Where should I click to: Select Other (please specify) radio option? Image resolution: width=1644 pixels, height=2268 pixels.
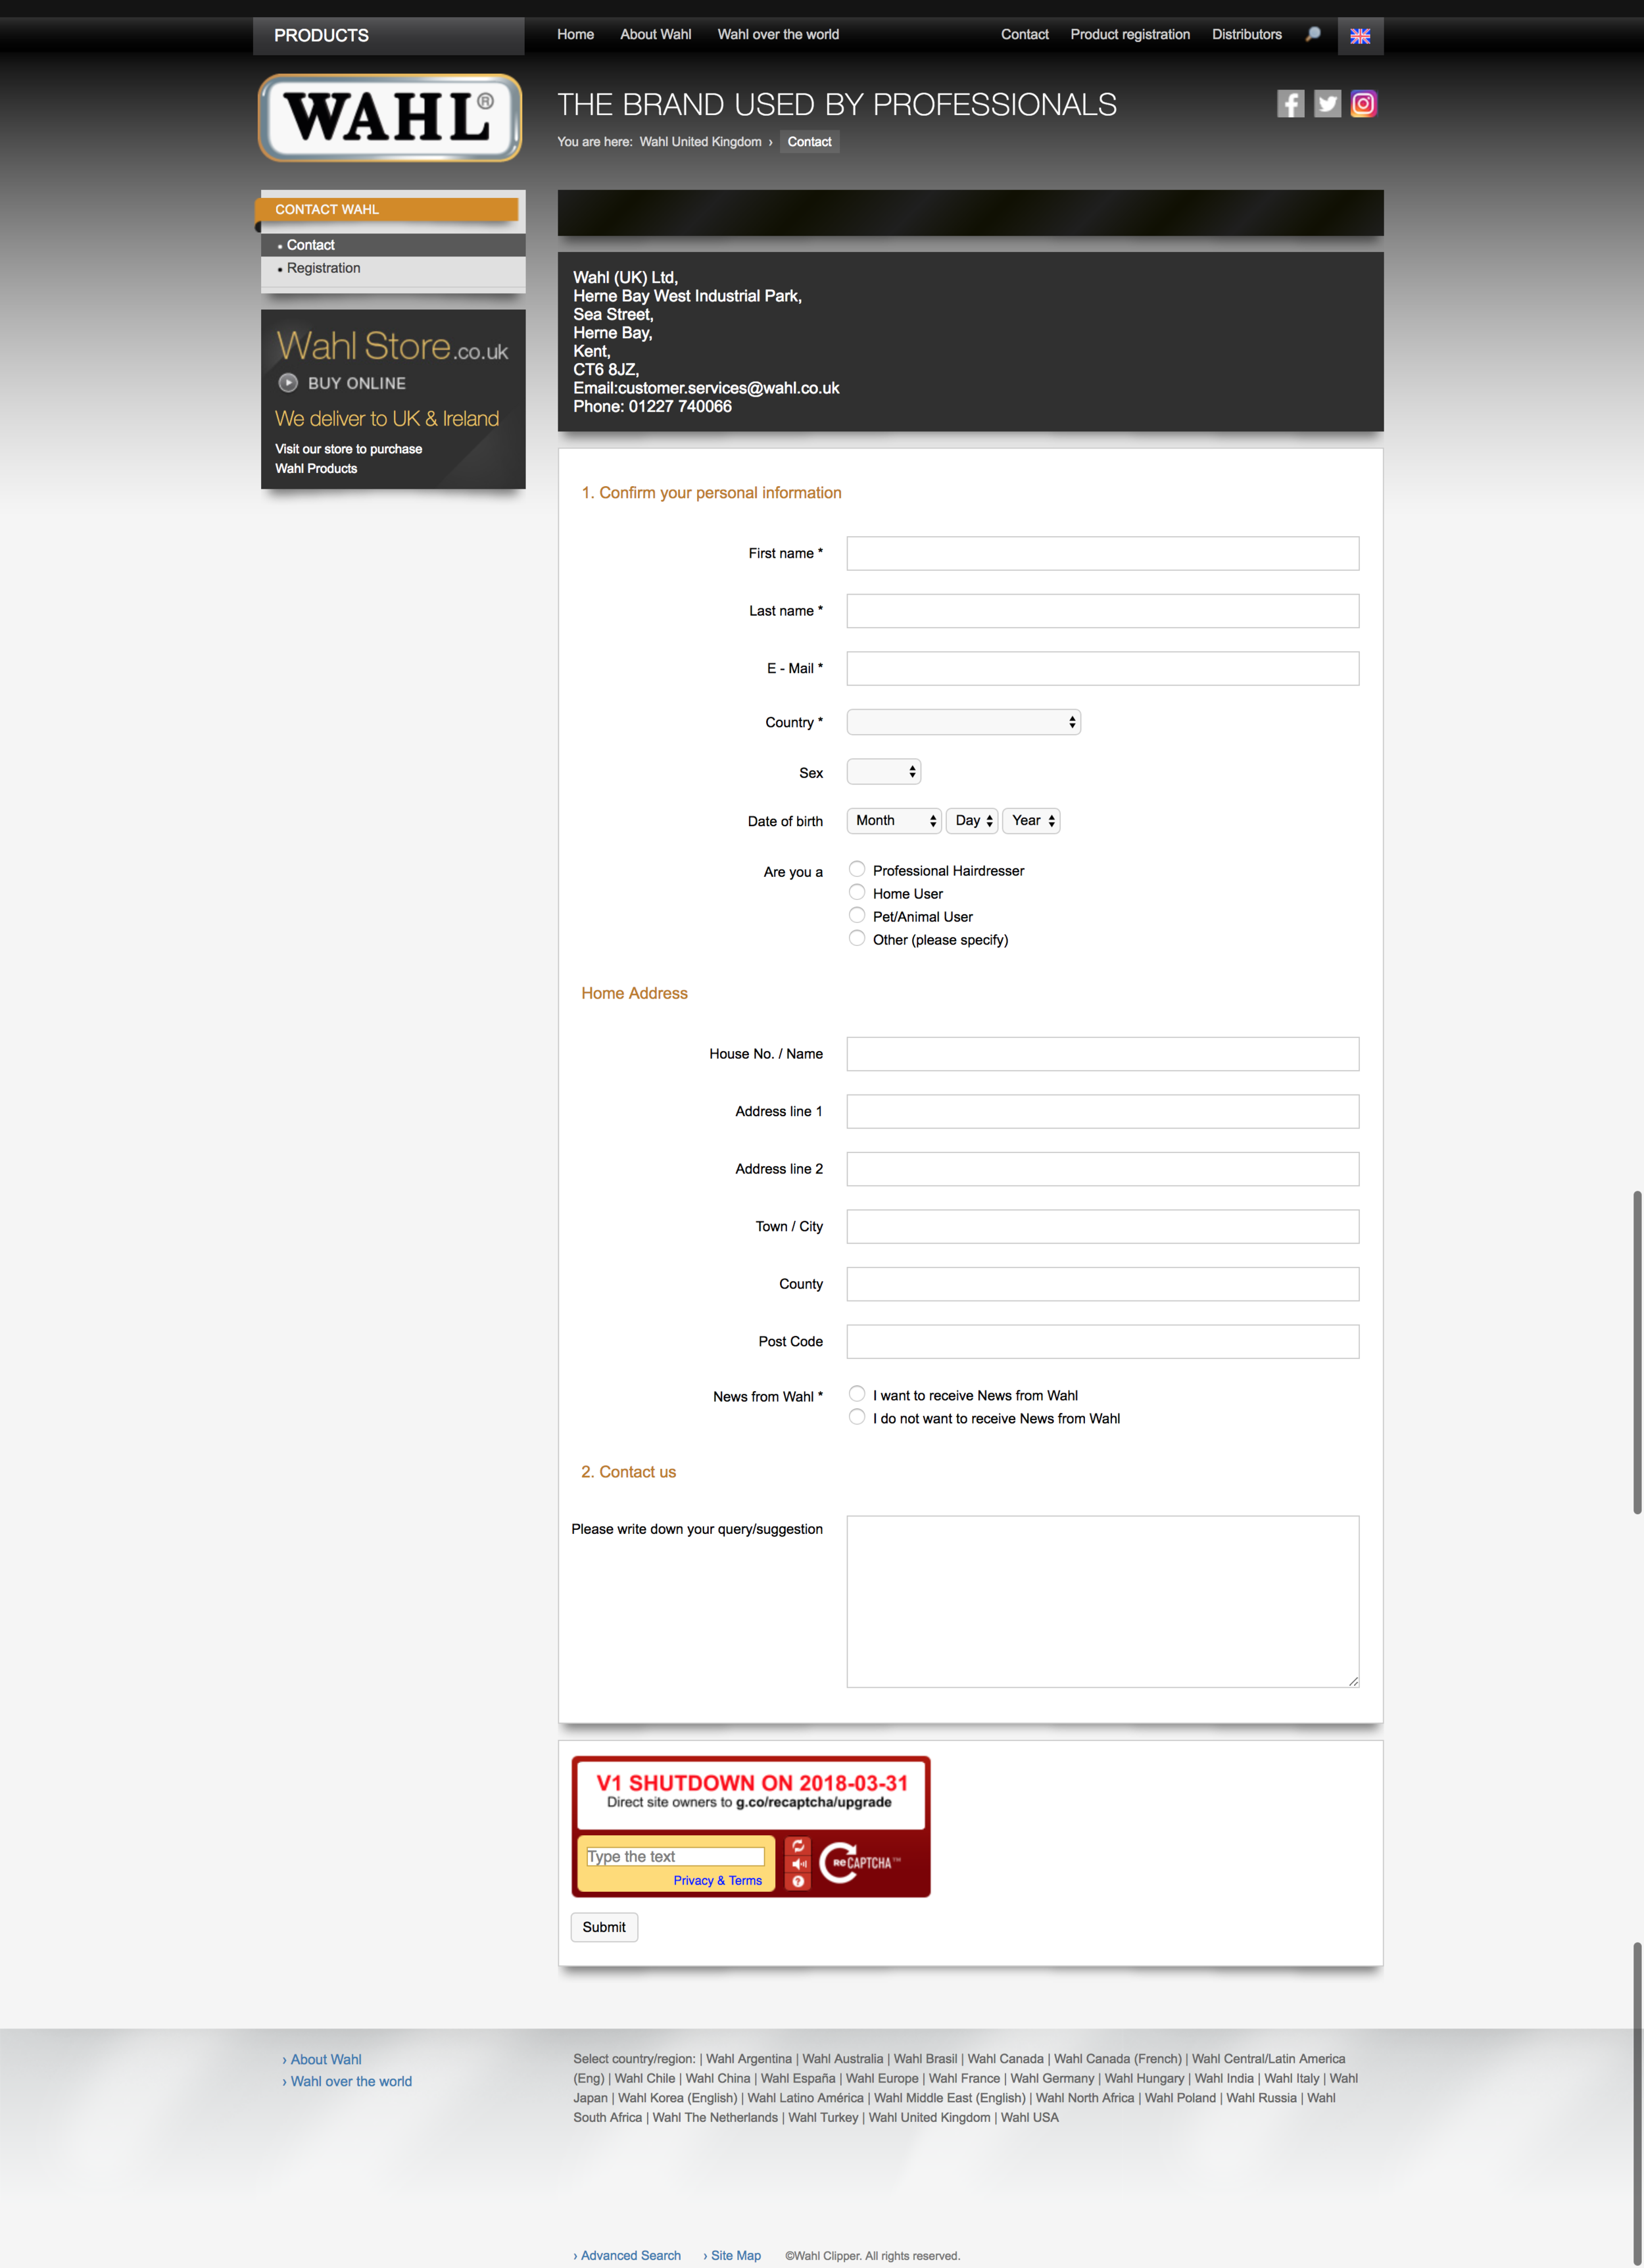pos(857,938)
